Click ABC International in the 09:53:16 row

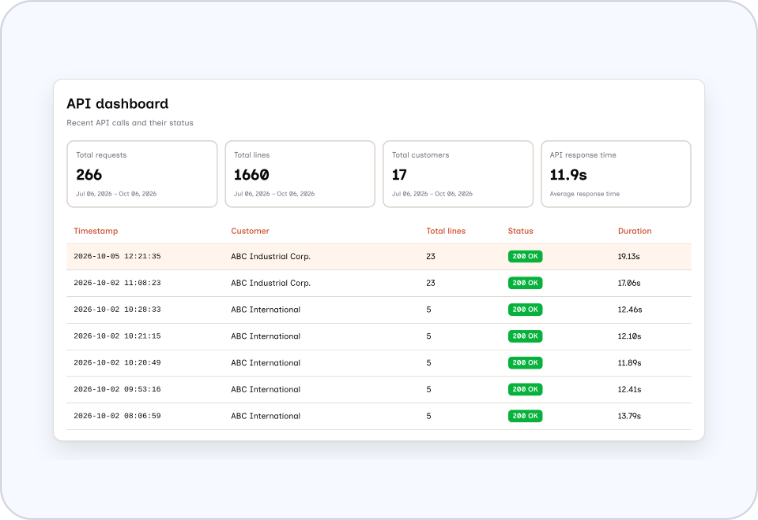(x=265, y=389)
